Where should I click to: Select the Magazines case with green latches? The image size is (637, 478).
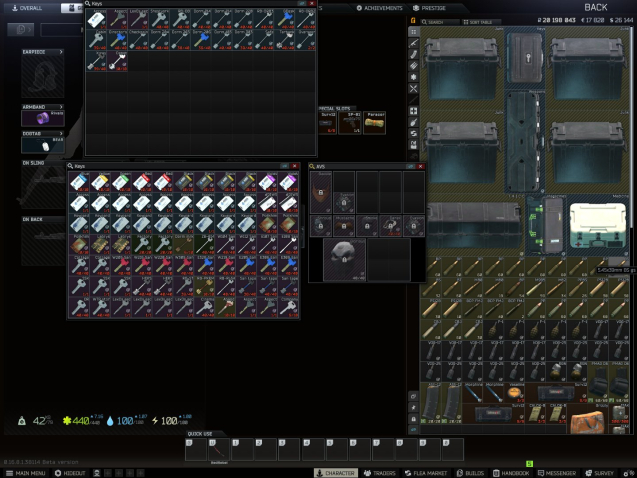coord(545,225)
